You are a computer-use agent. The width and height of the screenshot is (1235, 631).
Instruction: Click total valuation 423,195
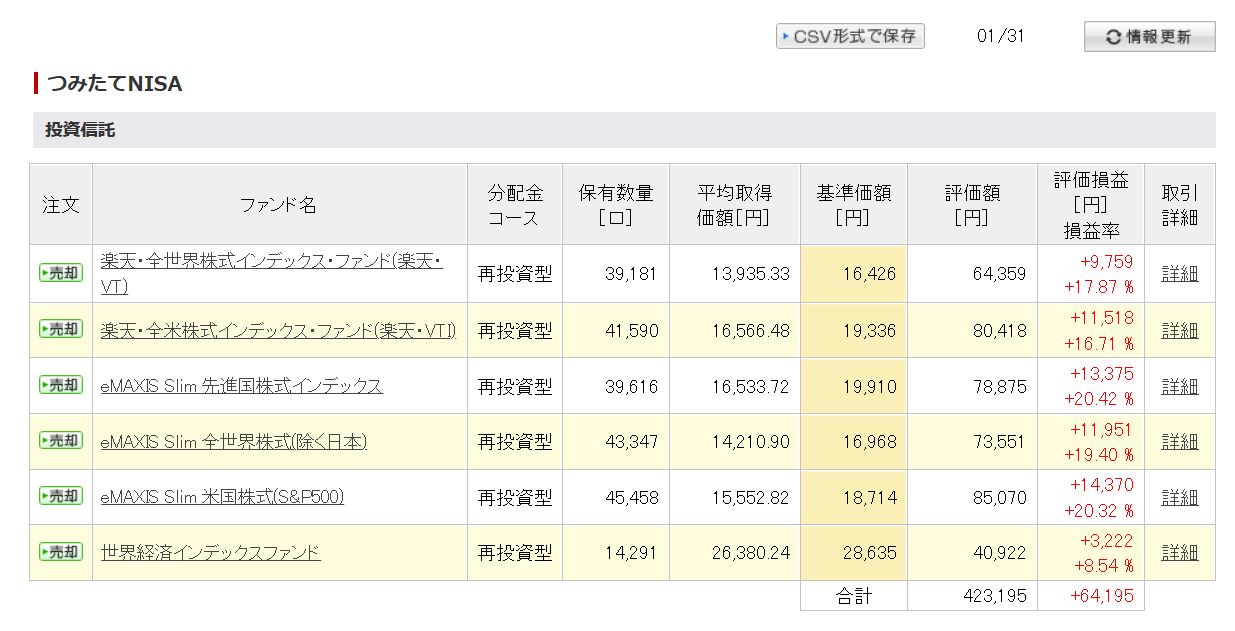995,596
